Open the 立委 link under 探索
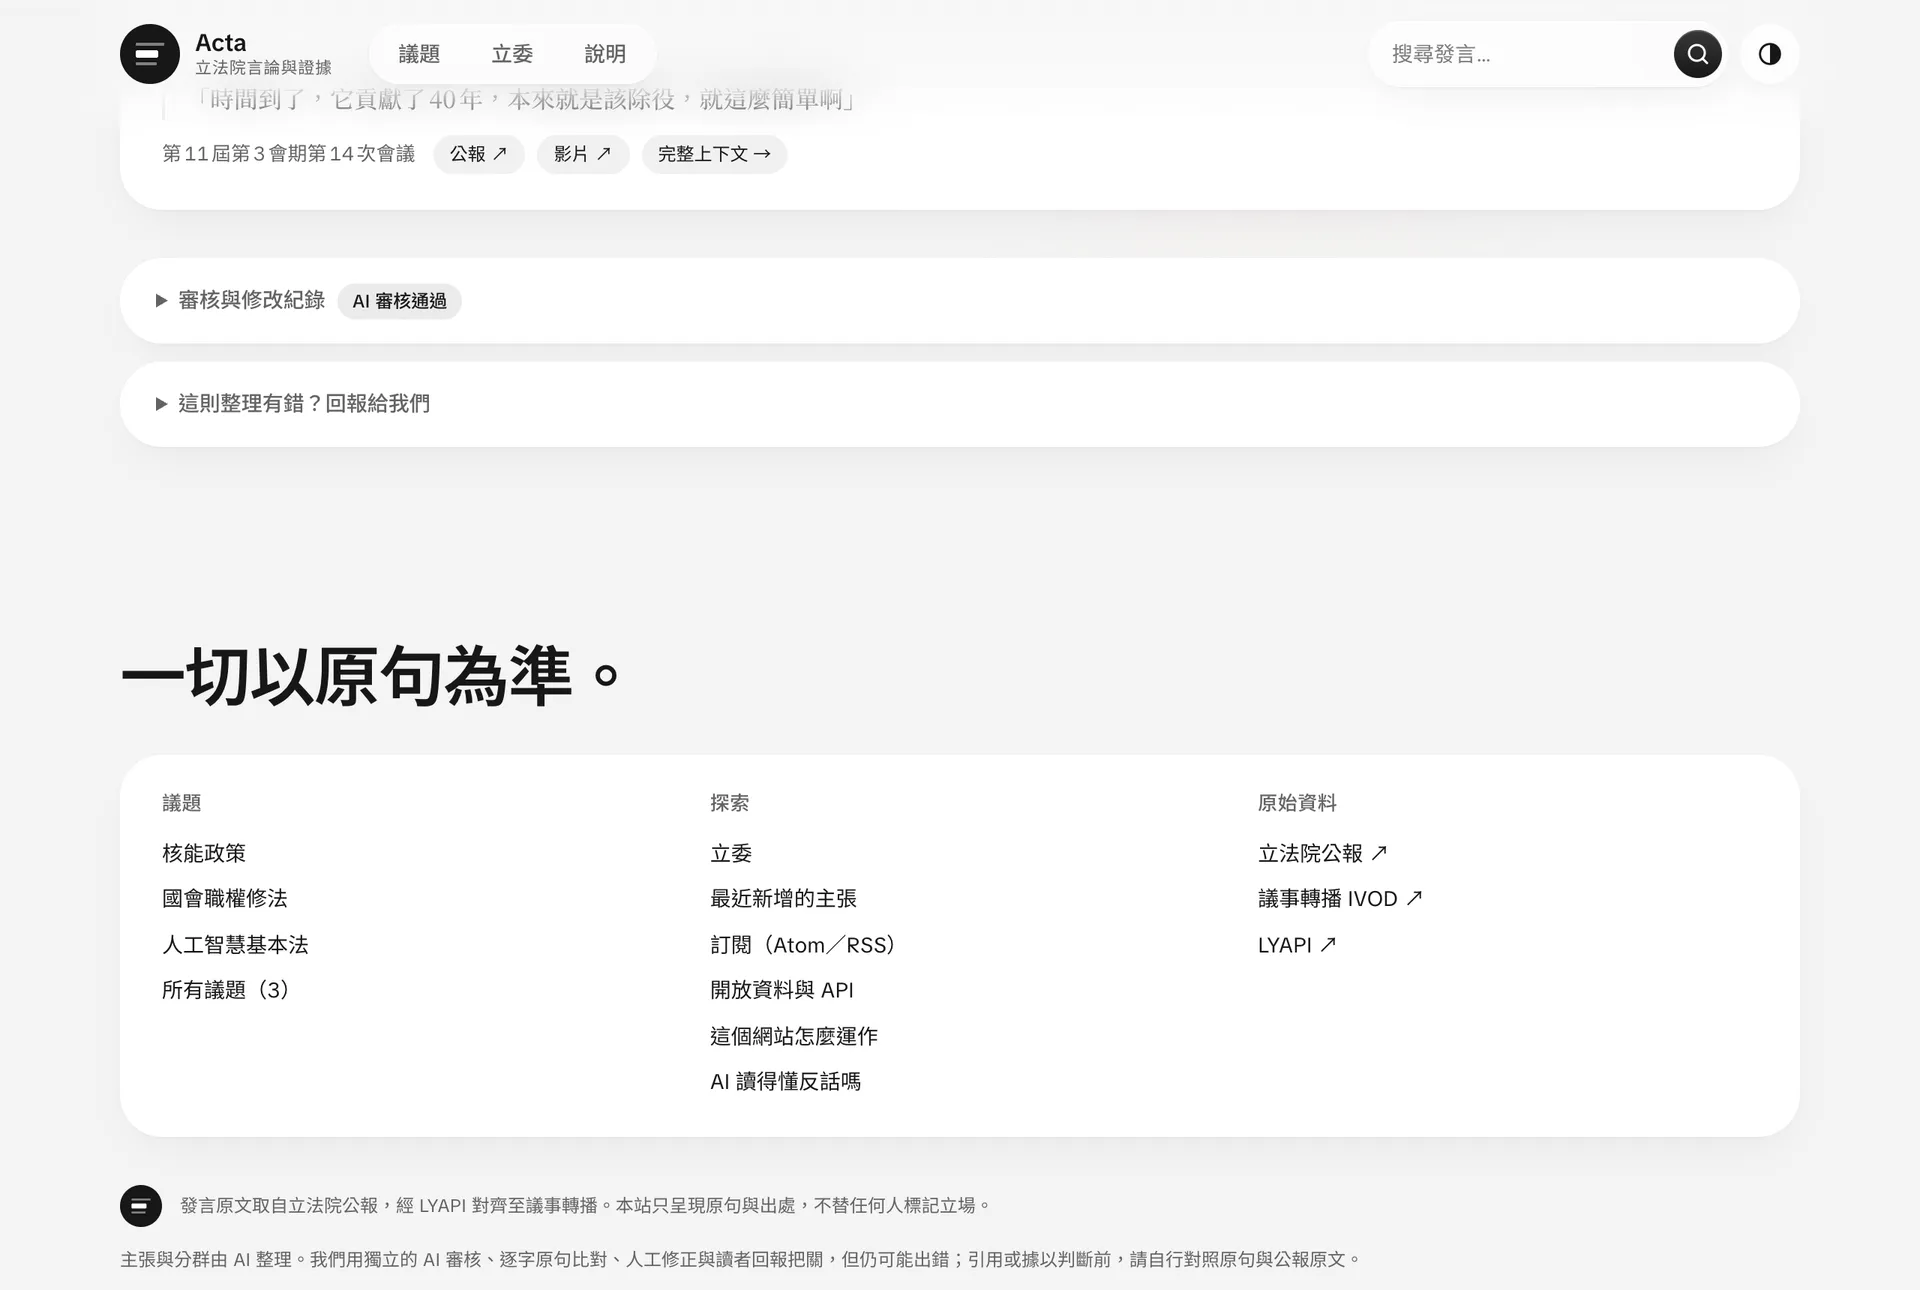 coord(731,853)
